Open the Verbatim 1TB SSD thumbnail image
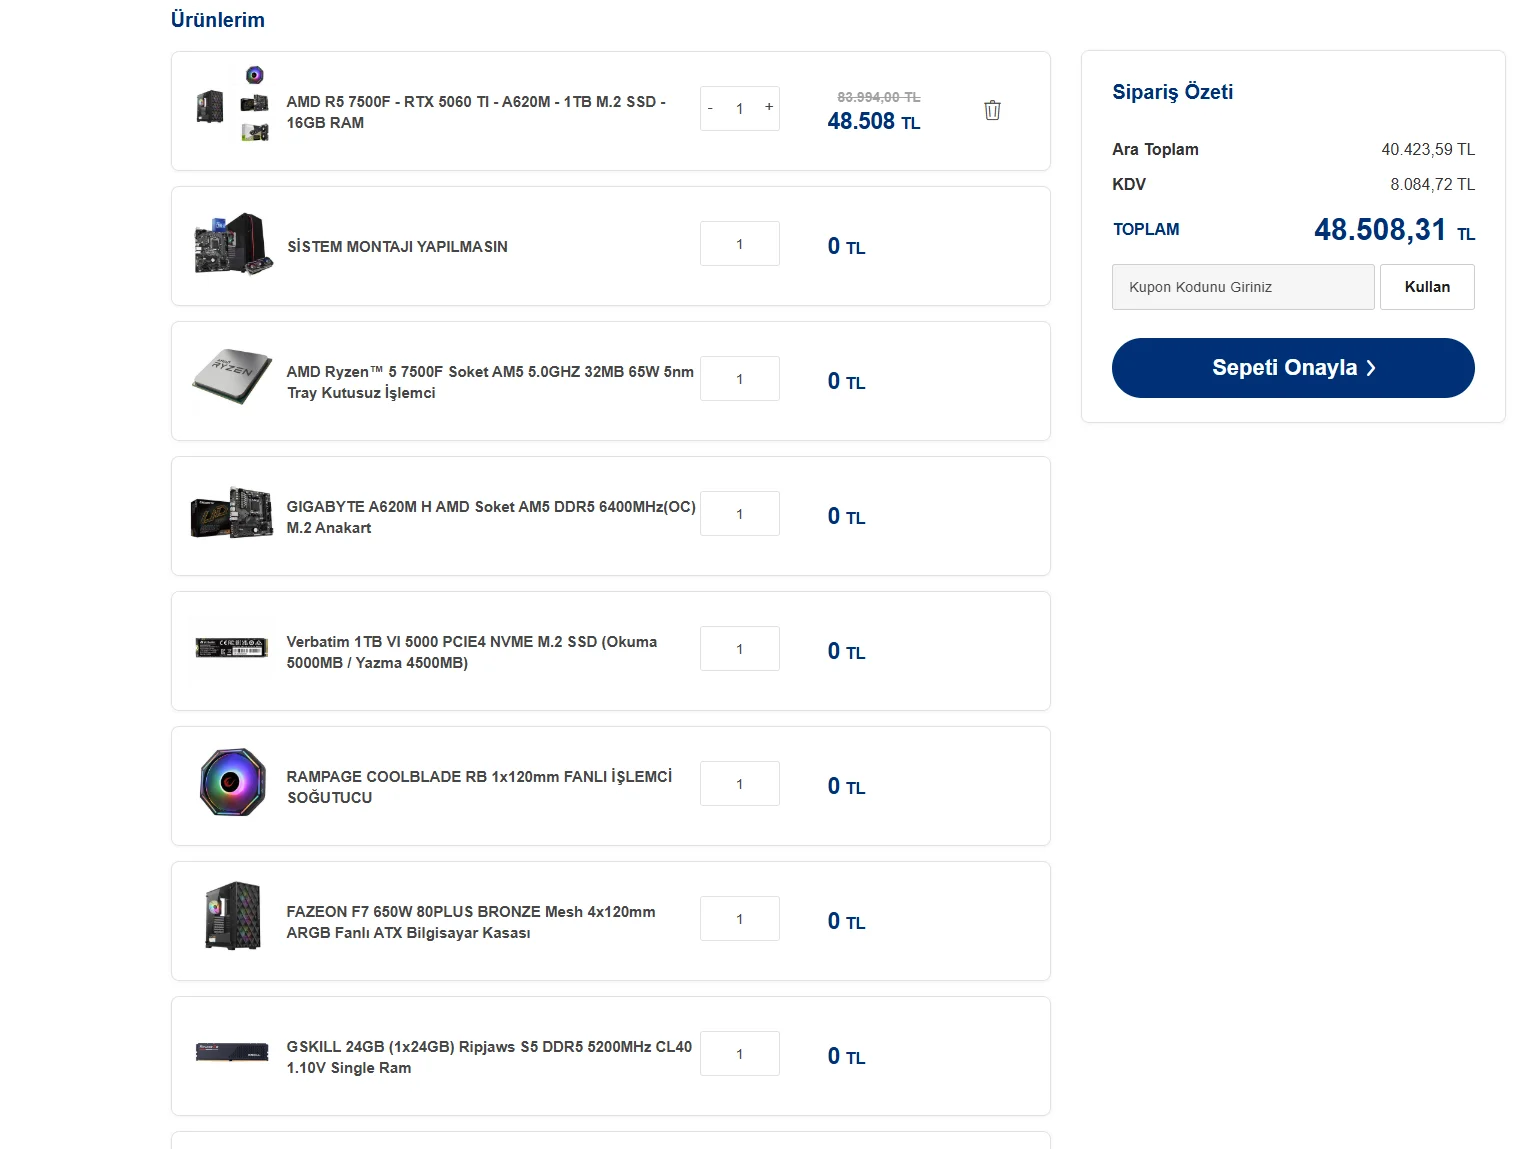This screenshot has height=1149, width=1531. click(232, 648)
